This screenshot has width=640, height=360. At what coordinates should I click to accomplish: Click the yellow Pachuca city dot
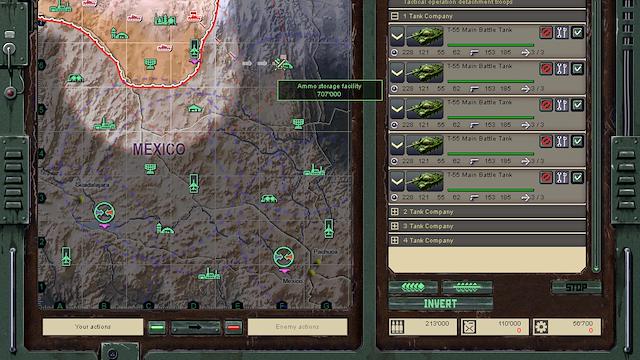pos(318,261)
